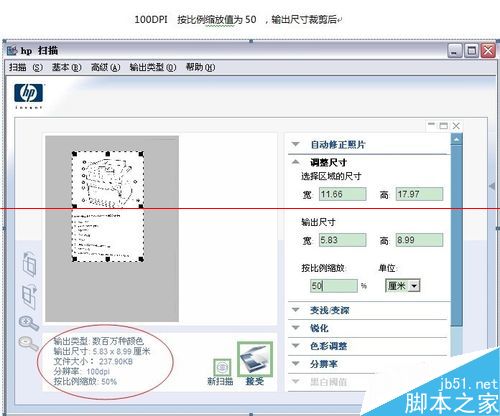Maximize the hp 扫描 window
Screen dimensions: 500x416
471,51
